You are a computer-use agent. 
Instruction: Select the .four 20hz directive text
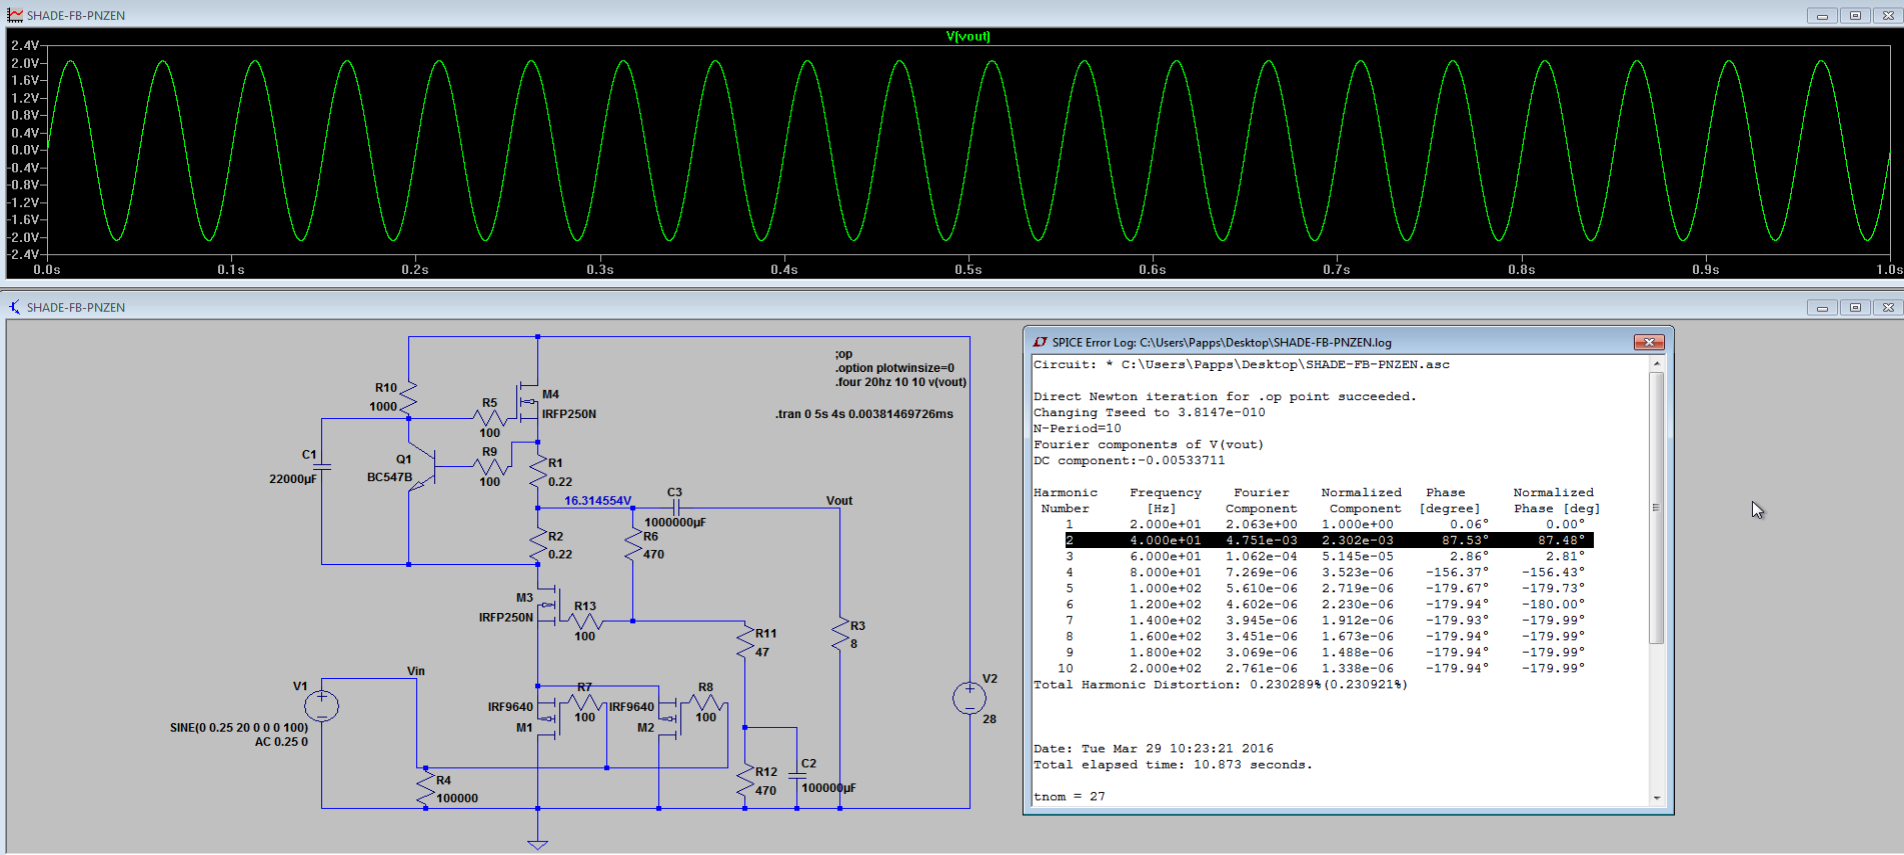(901, 382)
